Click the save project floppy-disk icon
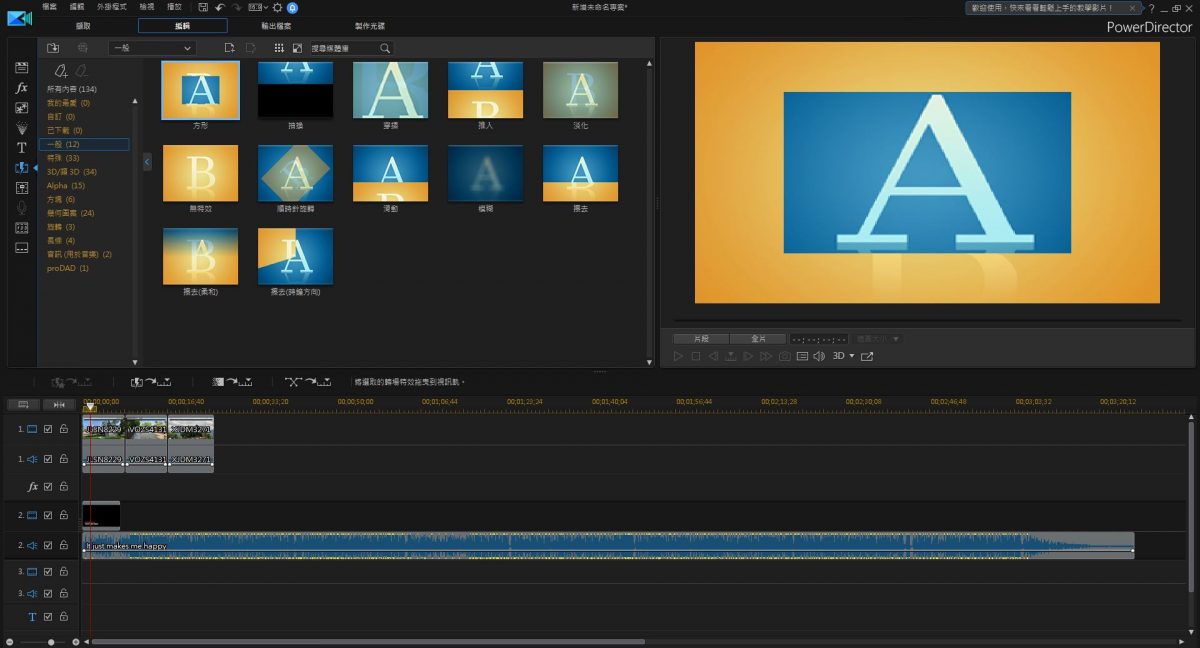This screenshot has width=1200, height=648. (203, 7)
